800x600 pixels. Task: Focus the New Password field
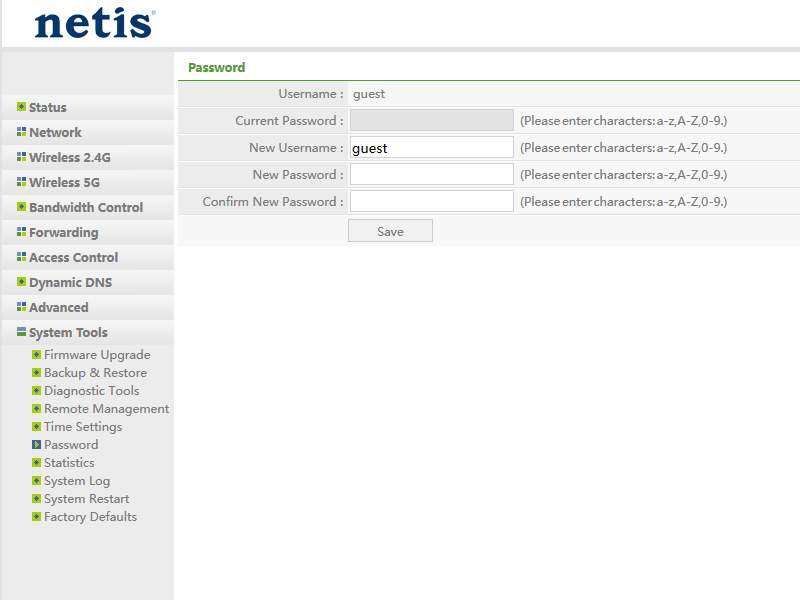[431, 175]
